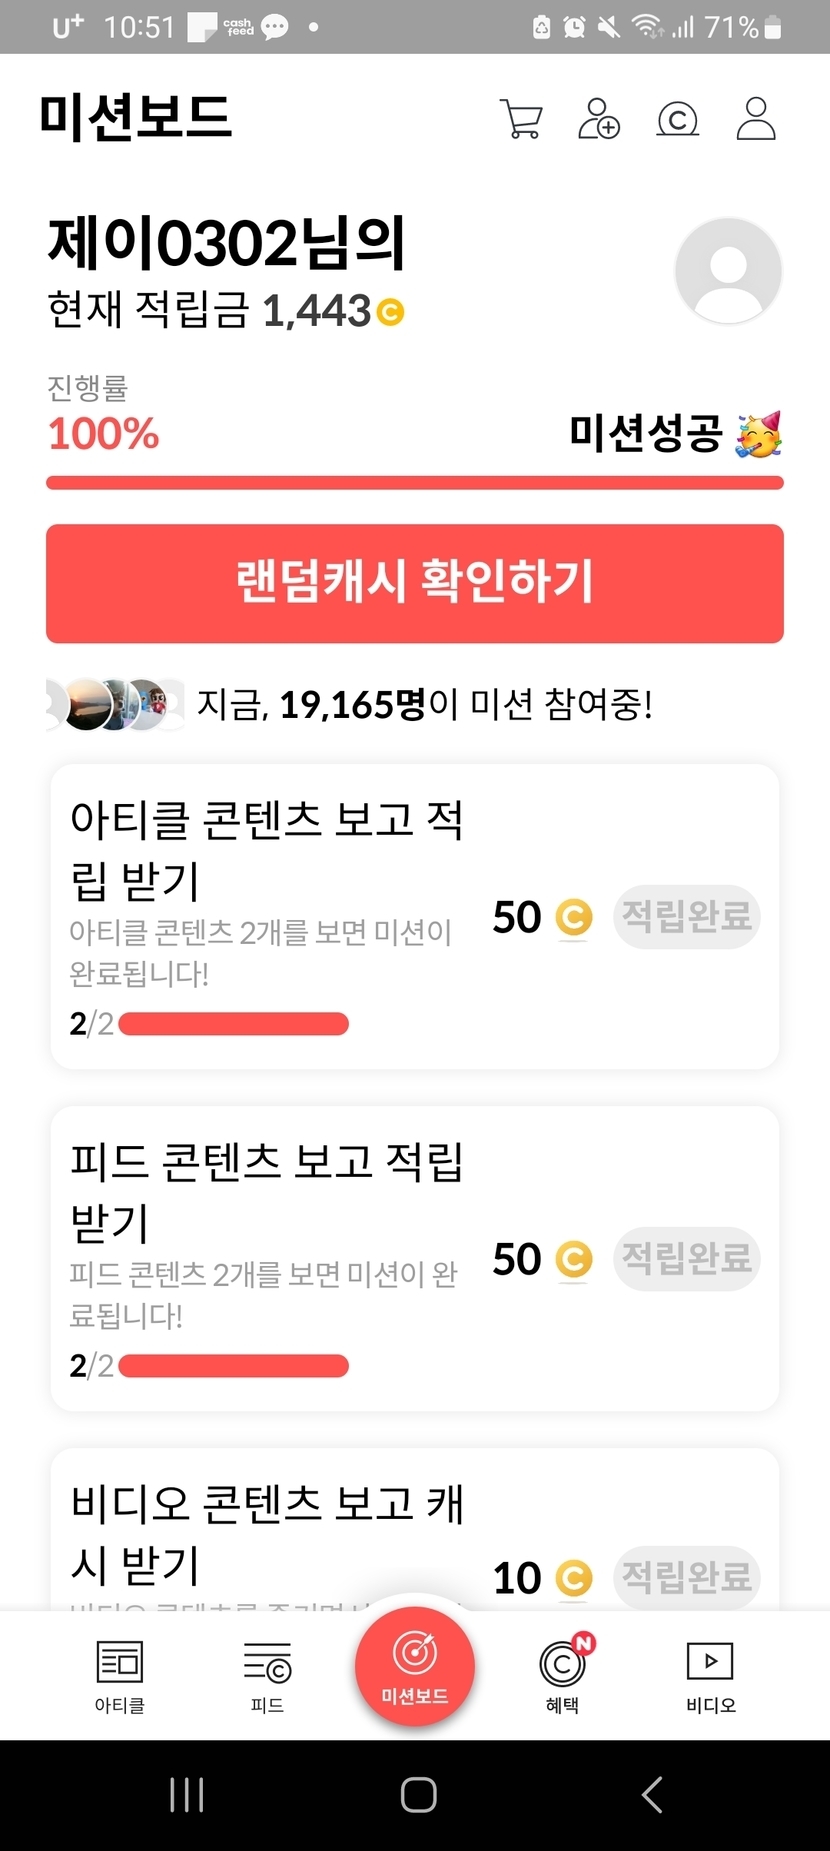Viewport: 830px width, 1851px height.
Task: Tap 적립완료 button for 비디오 콘텐츠 mission
Action: [686, 1577]
